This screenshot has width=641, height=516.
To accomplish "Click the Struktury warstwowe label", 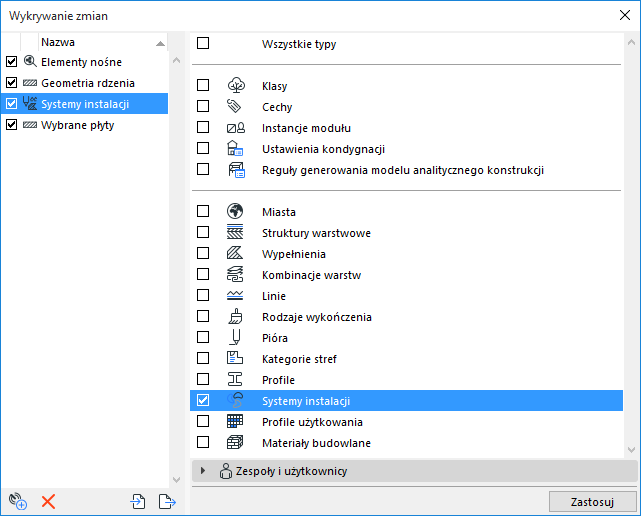I will (316, 233).
